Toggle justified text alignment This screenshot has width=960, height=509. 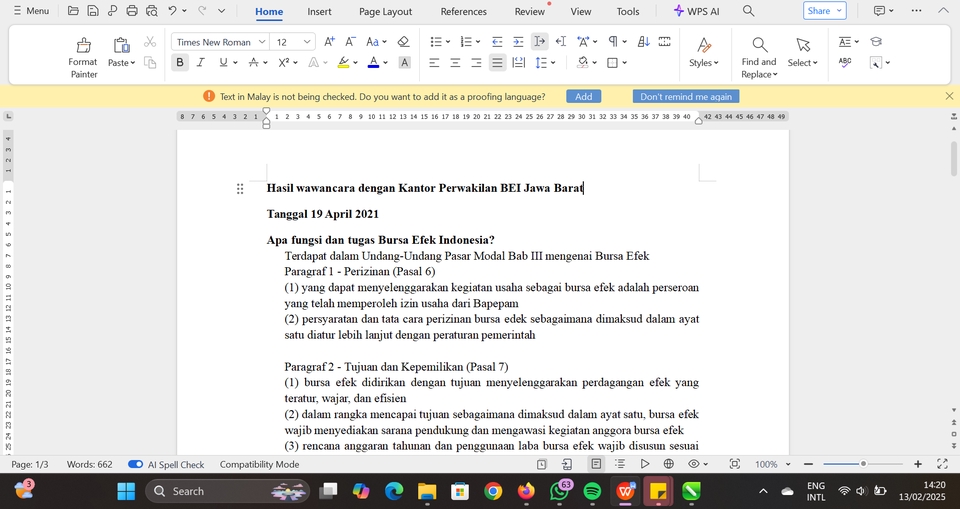point(497,62)
